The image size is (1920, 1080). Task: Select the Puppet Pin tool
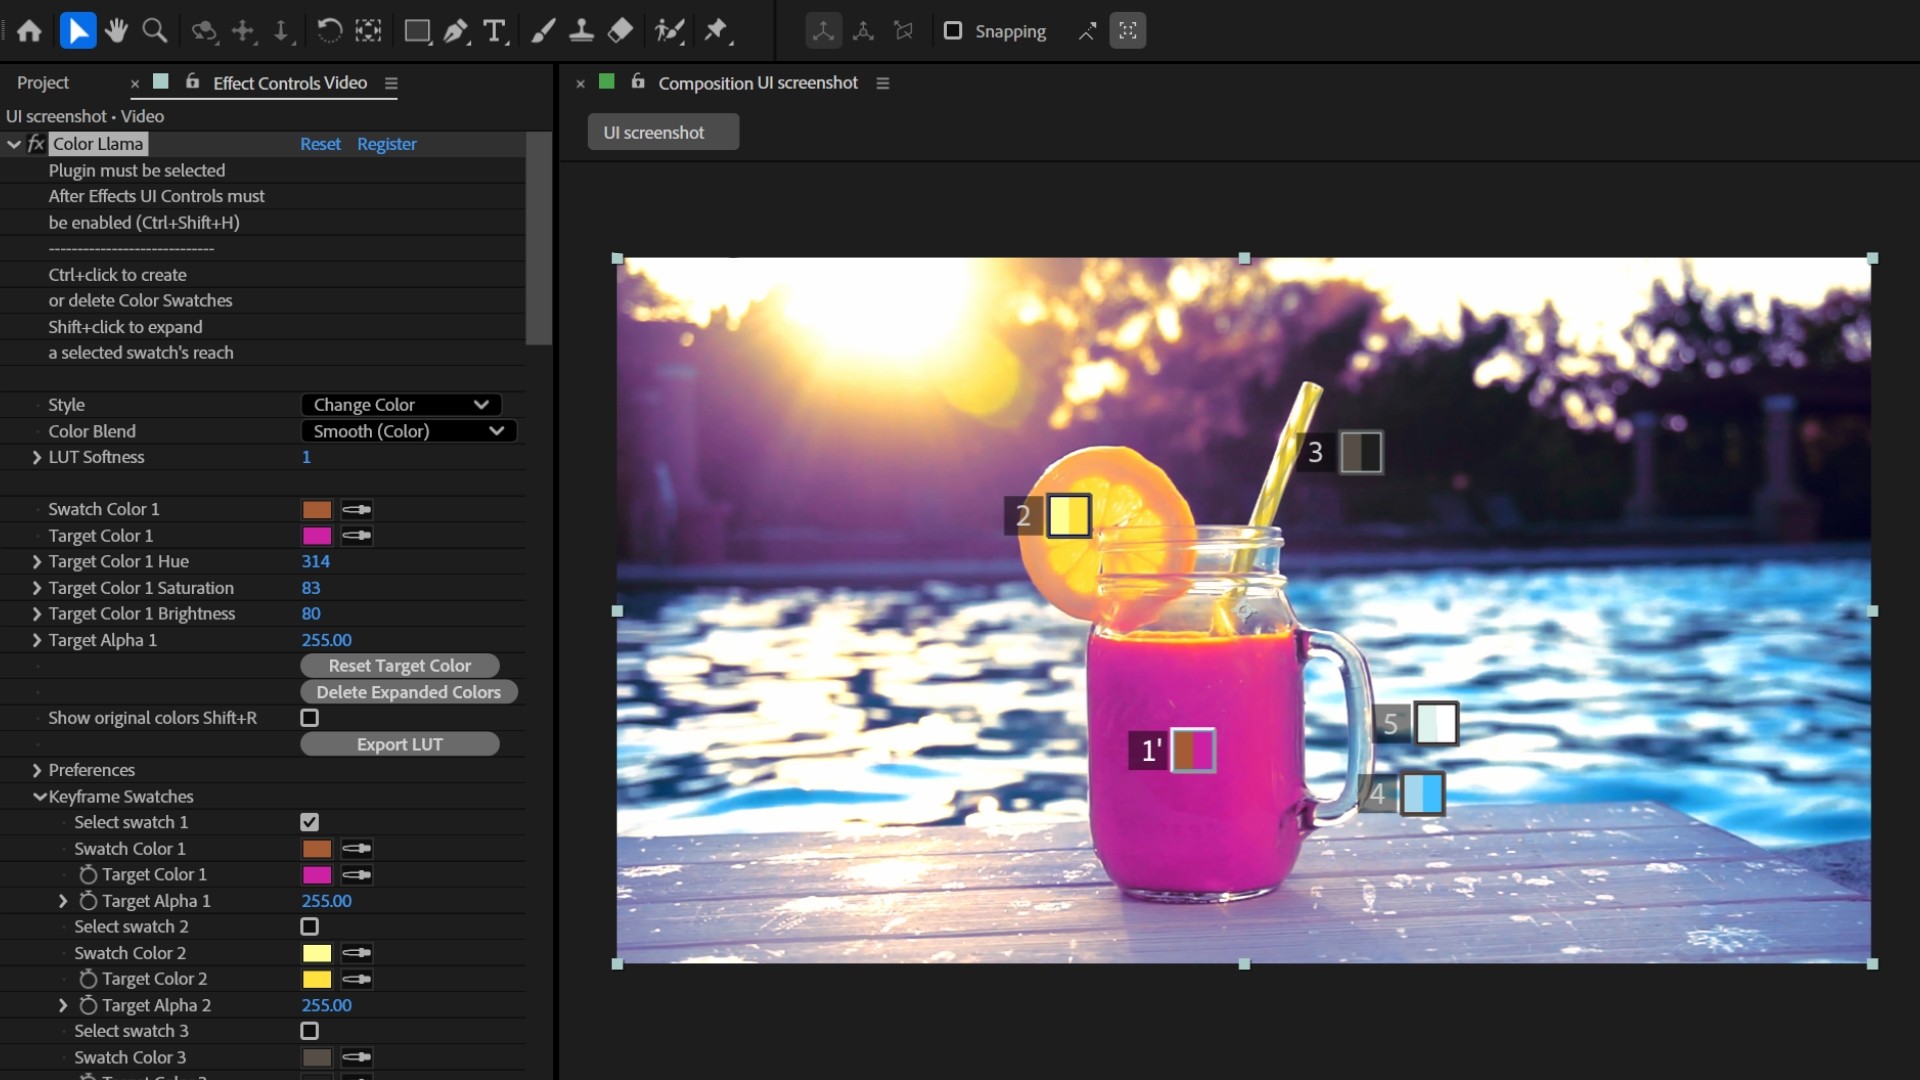pos(716,31)
